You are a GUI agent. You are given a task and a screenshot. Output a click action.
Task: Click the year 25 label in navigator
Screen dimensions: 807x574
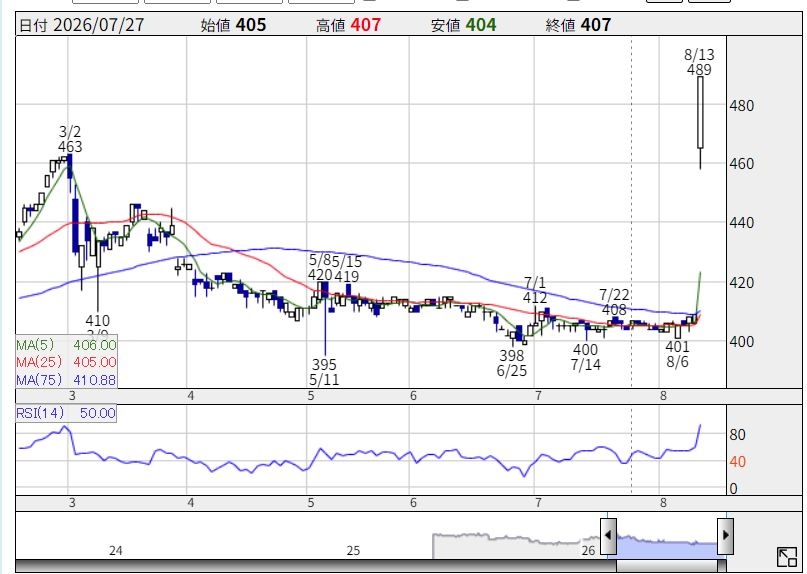click(x=353, y=551)
